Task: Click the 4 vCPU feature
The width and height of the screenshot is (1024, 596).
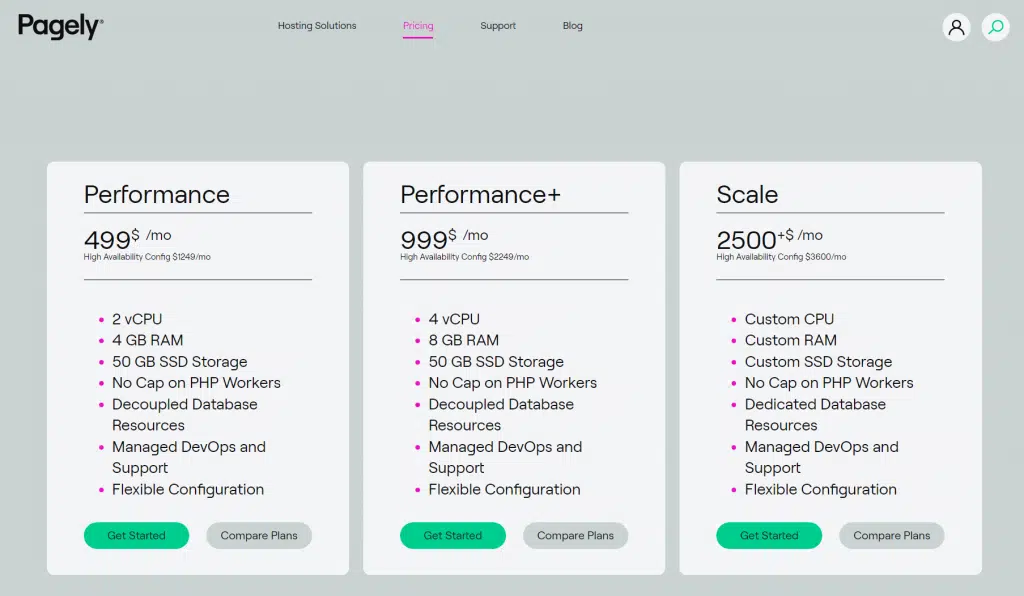Action: pos(454,319)
